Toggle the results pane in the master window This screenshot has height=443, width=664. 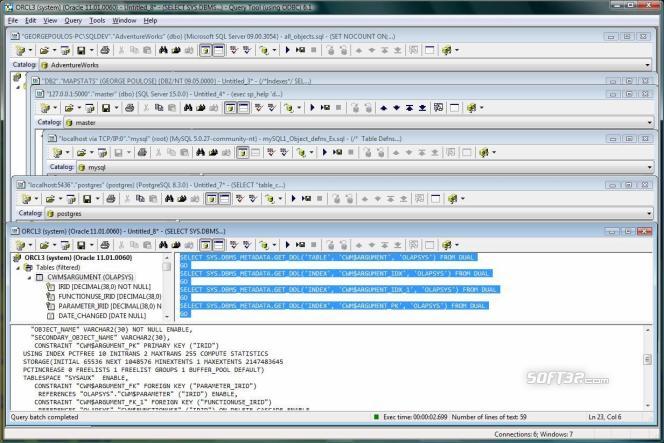243,108
